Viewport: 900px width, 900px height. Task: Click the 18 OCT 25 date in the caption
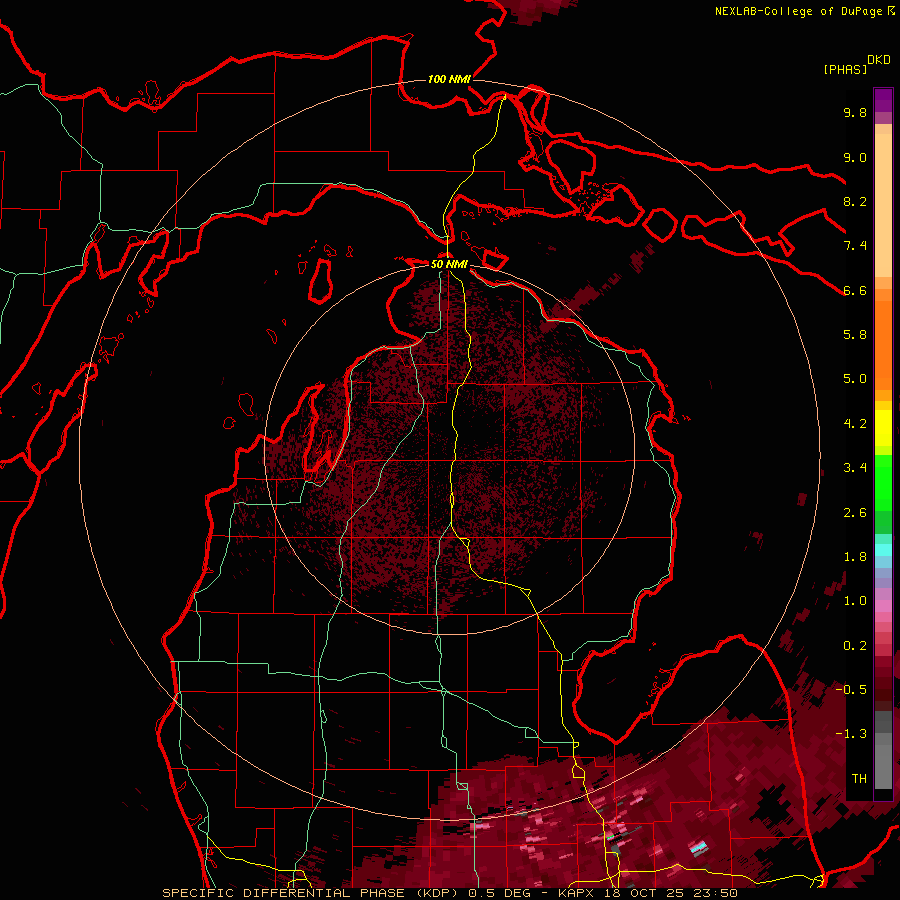642,893
